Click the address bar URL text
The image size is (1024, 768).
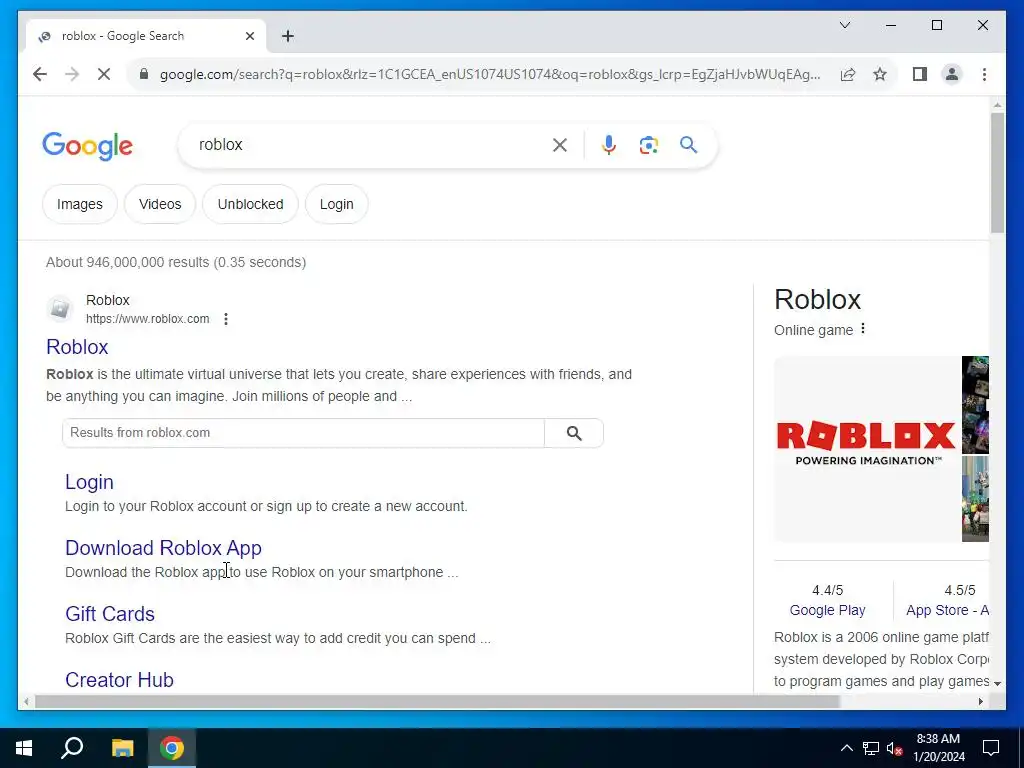coord(490,74)
